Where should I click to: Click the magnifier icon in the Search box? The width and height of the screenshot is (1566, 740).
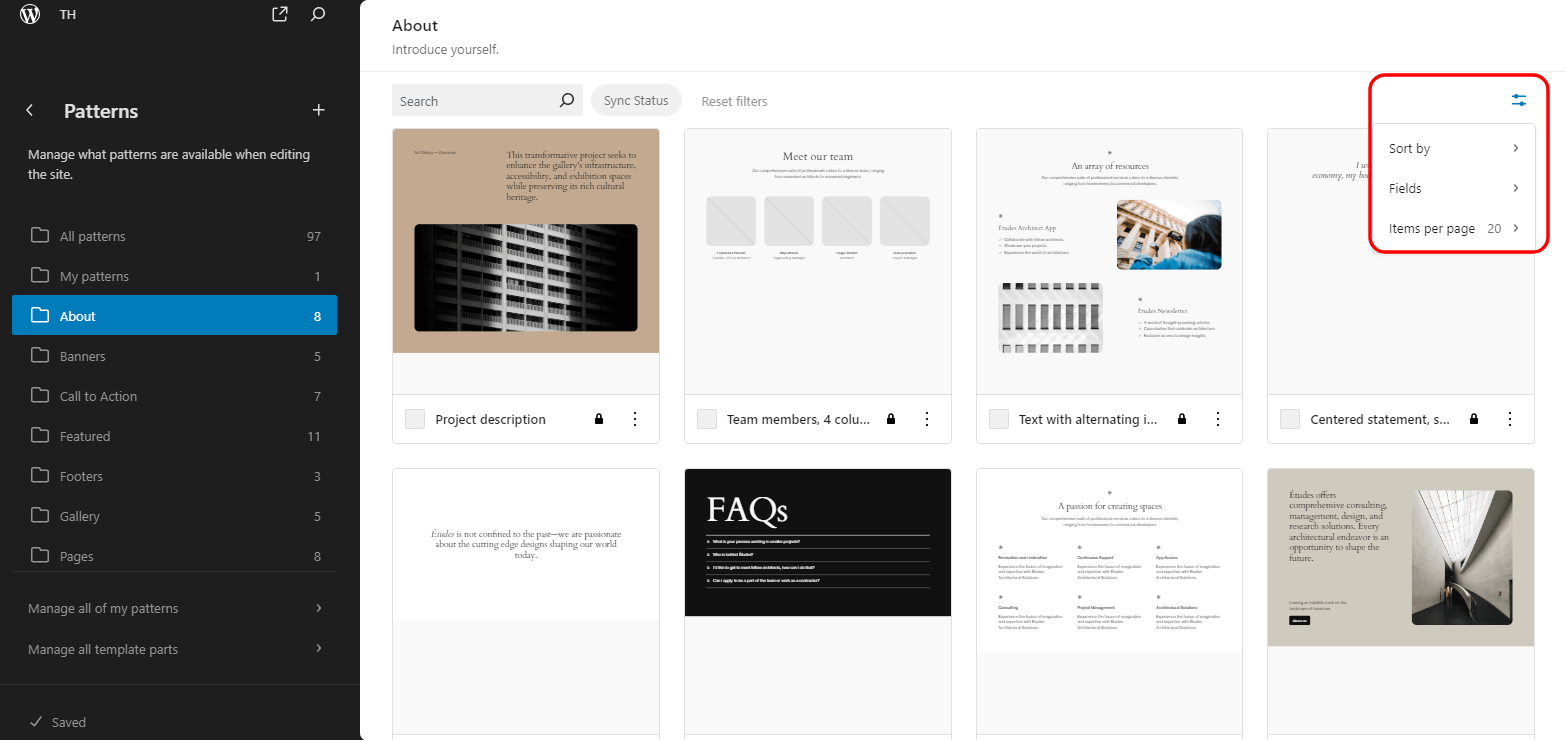(567, 100)
